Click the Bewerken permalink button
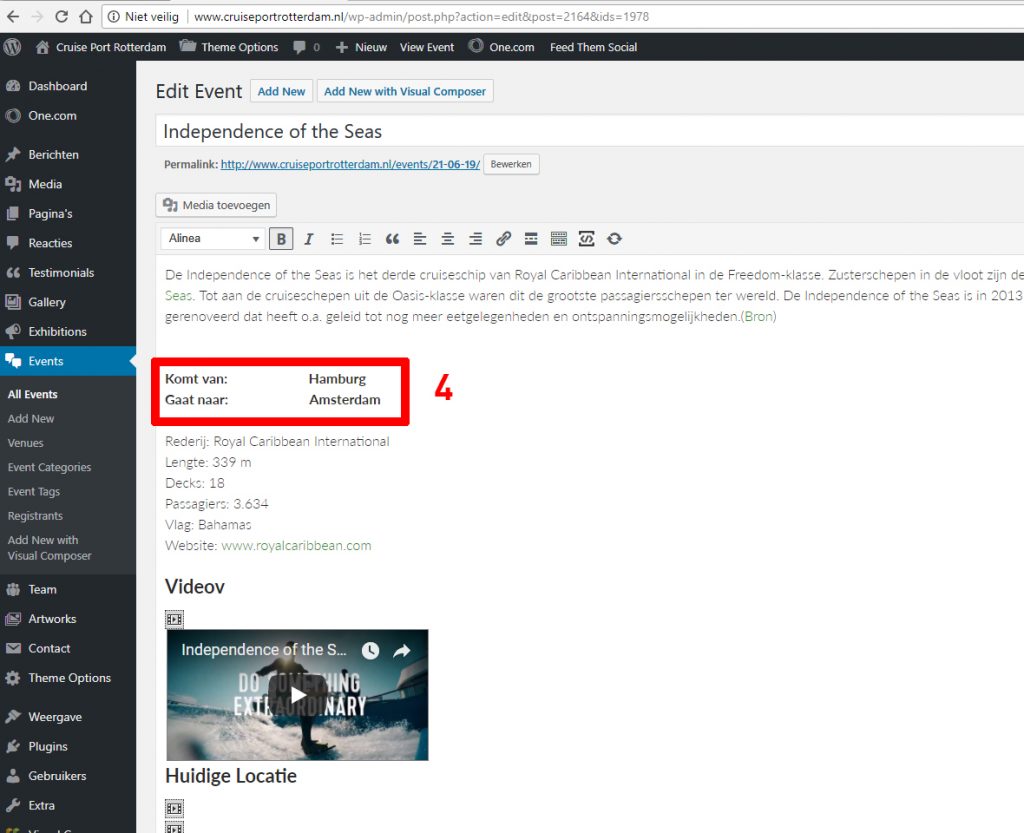The image size is (1024, 833). [x=511, y=165]
